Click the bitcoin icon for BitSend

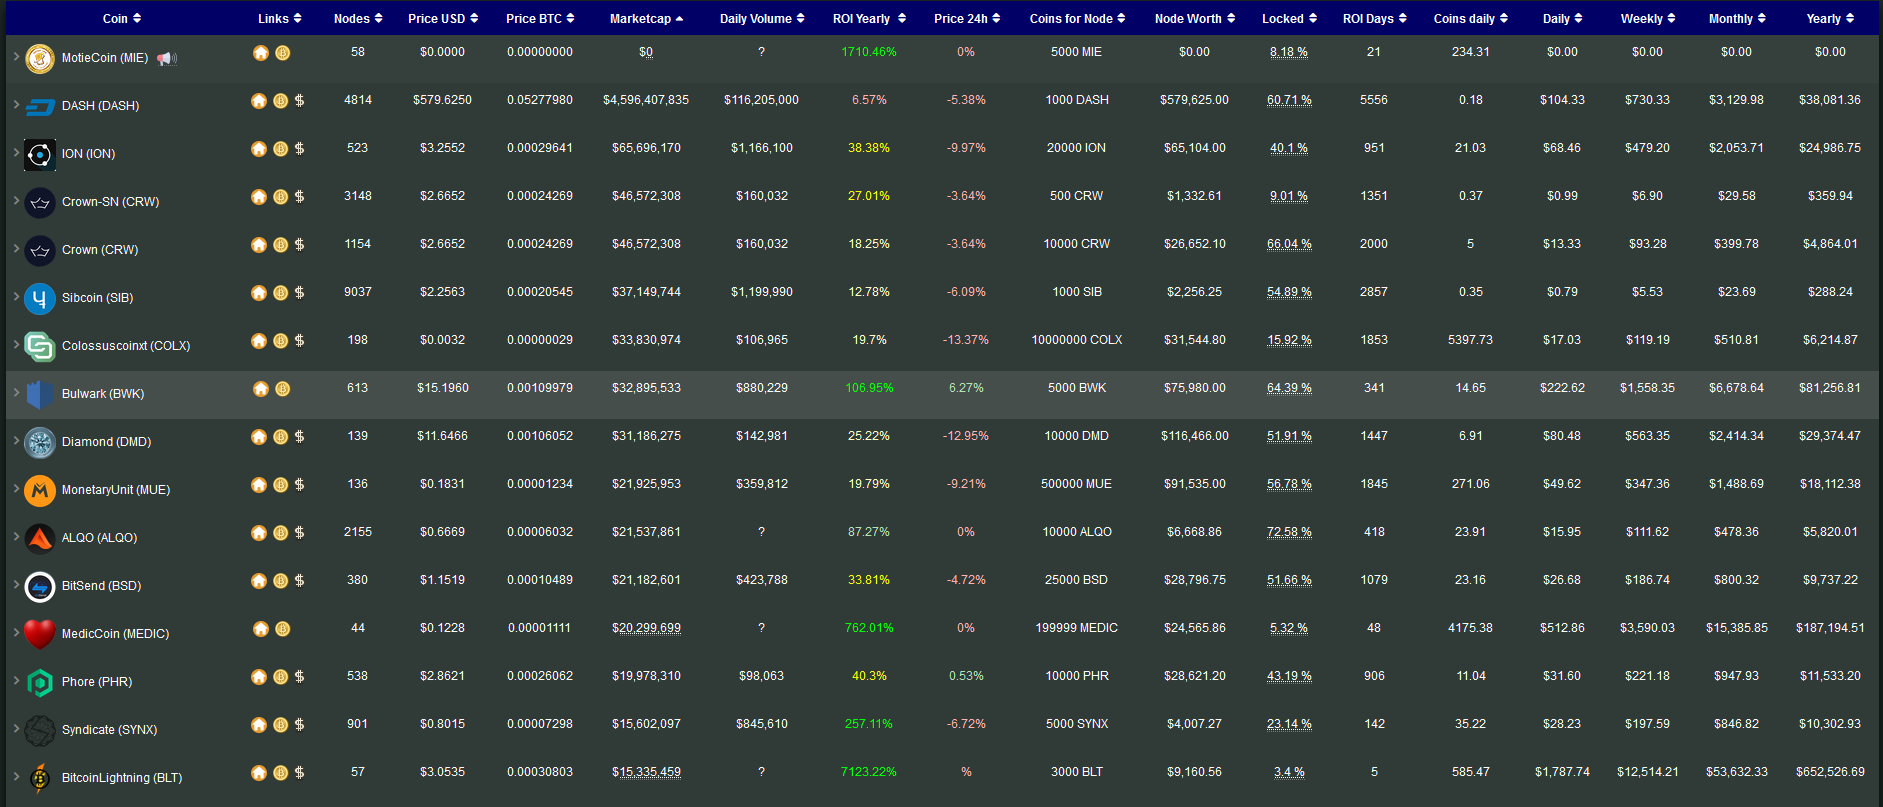point(281,581)
